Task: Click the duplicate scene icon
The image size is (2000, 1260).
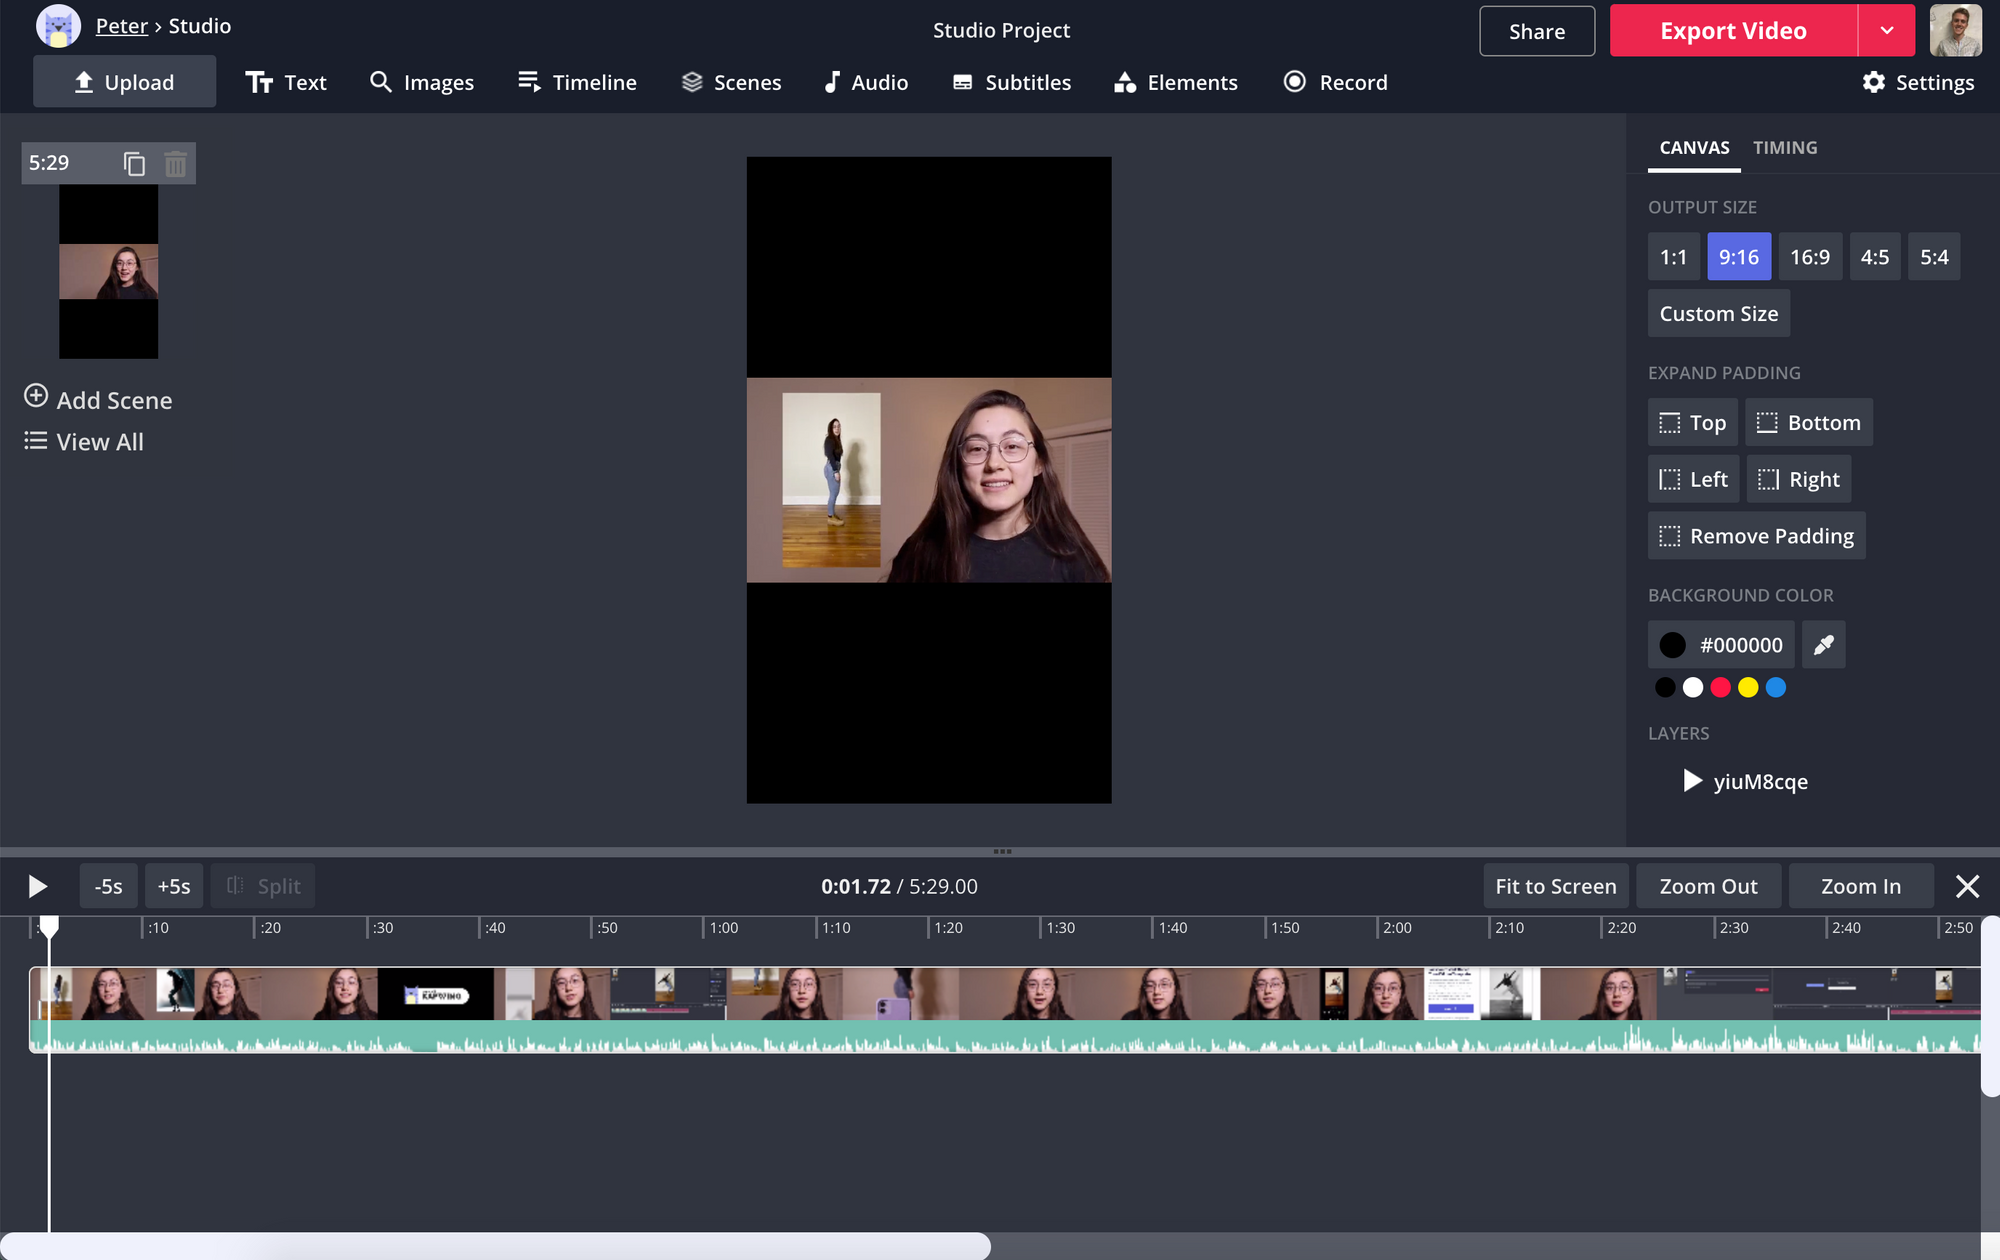Action: (134, 163)
